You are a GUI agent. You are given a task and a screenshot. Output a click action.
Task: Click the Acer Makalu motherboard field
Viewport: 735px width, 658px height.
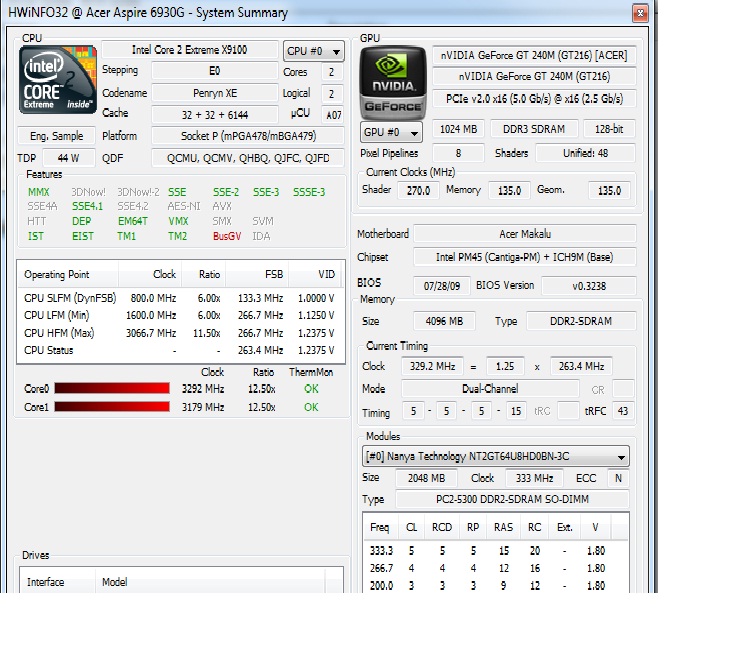[525, 234]
